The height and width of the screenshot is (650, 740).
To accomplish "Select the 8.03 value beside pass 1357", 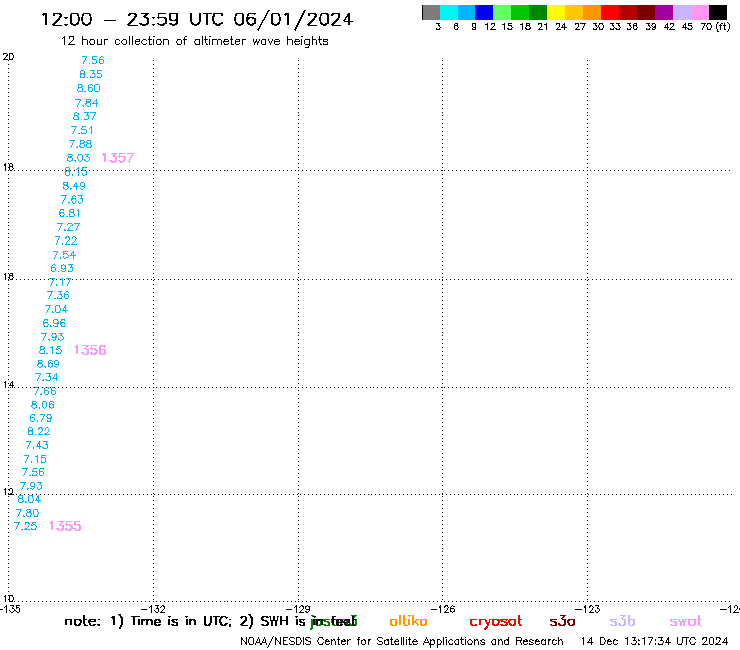I will tap(78, 158).
